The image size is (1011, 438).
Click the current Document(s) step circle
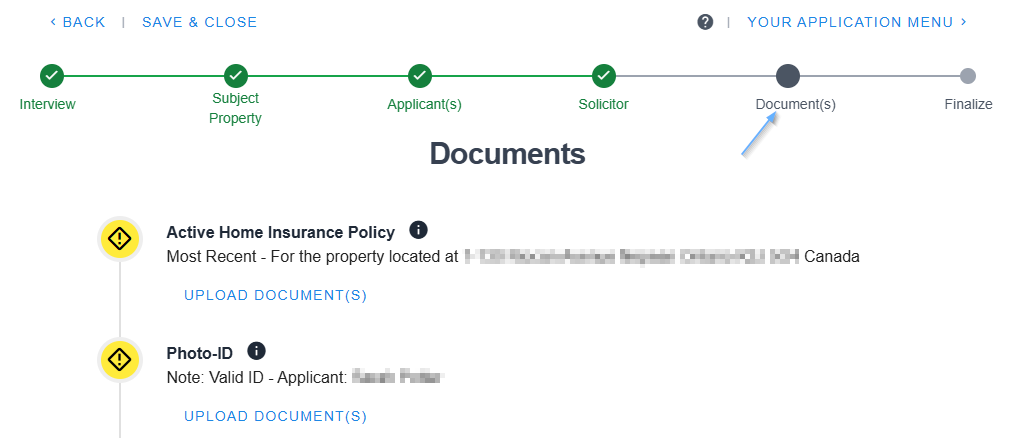(x=788, y=76)
